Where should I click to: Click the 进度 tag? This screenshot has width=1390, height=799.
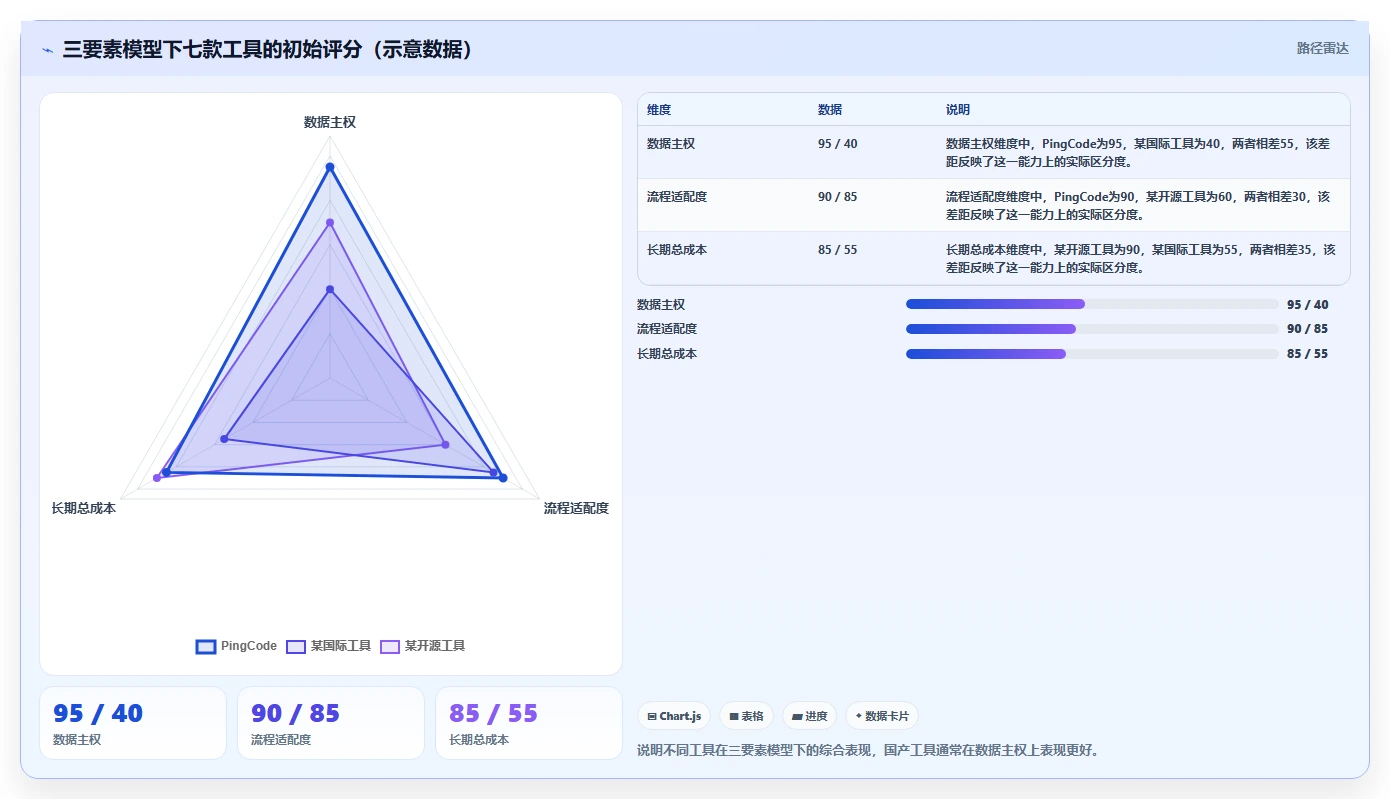pyautogui.click(x=809, y=716)
